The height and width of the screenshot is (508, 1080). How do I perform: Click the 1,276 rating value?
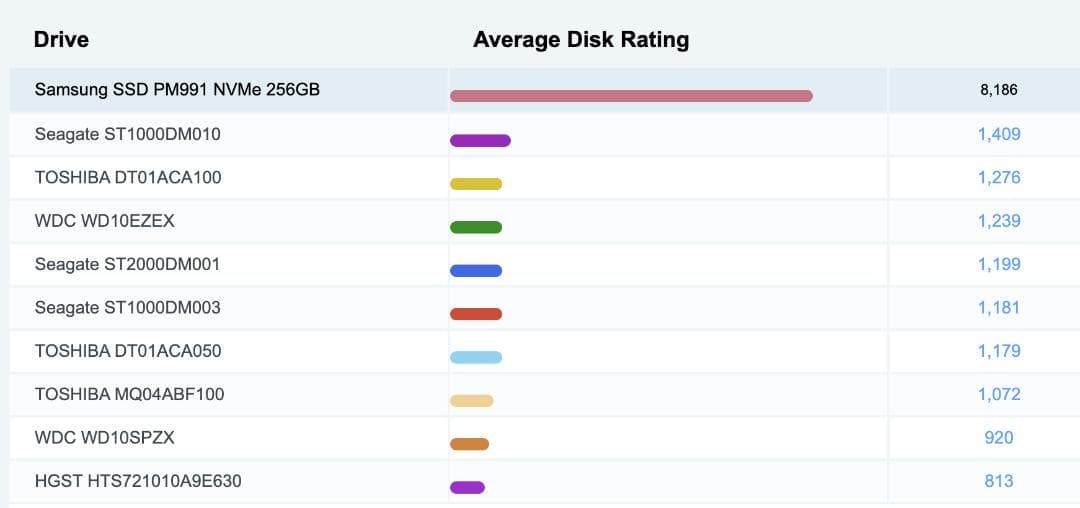click(999, 178)
